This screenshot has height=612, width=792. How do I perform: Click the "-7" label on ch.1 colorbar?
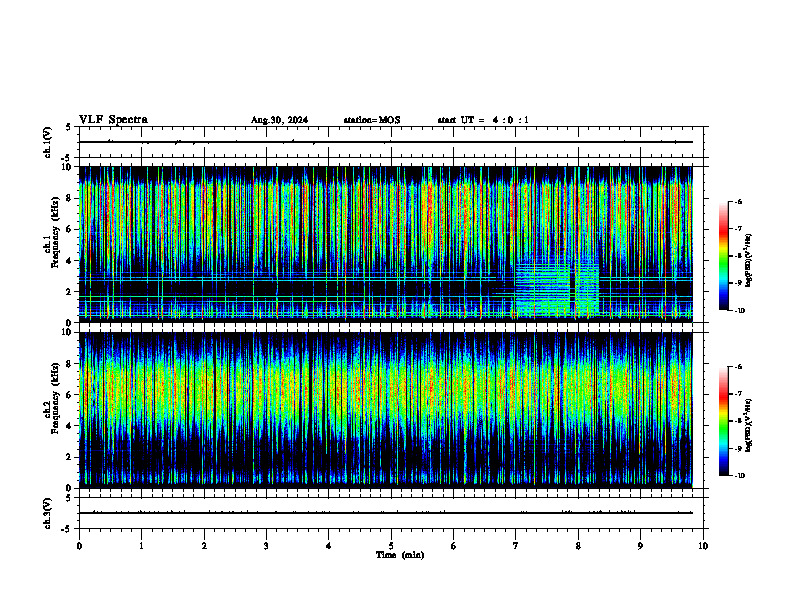click(738, 229)
